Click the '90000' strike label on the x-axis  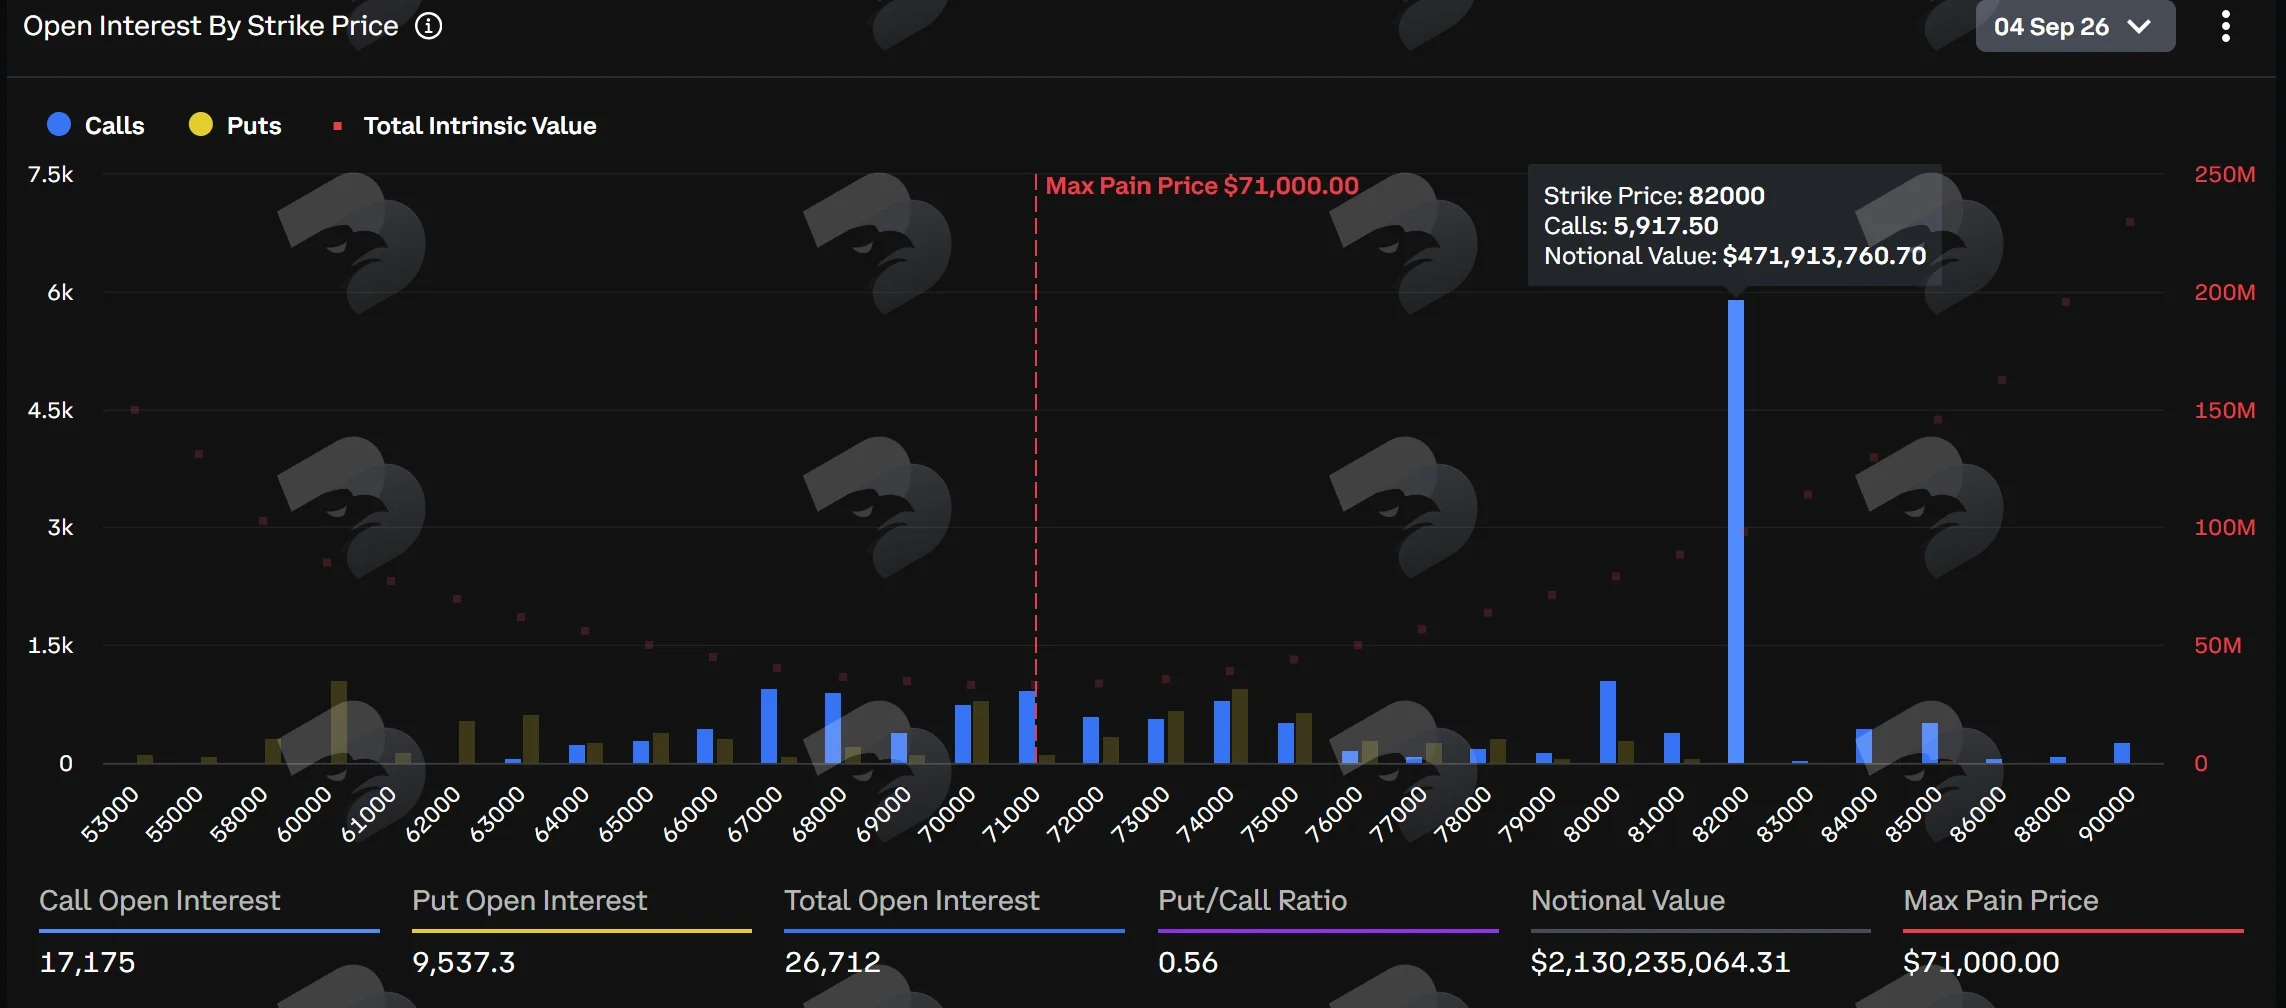pos(2106,814)
